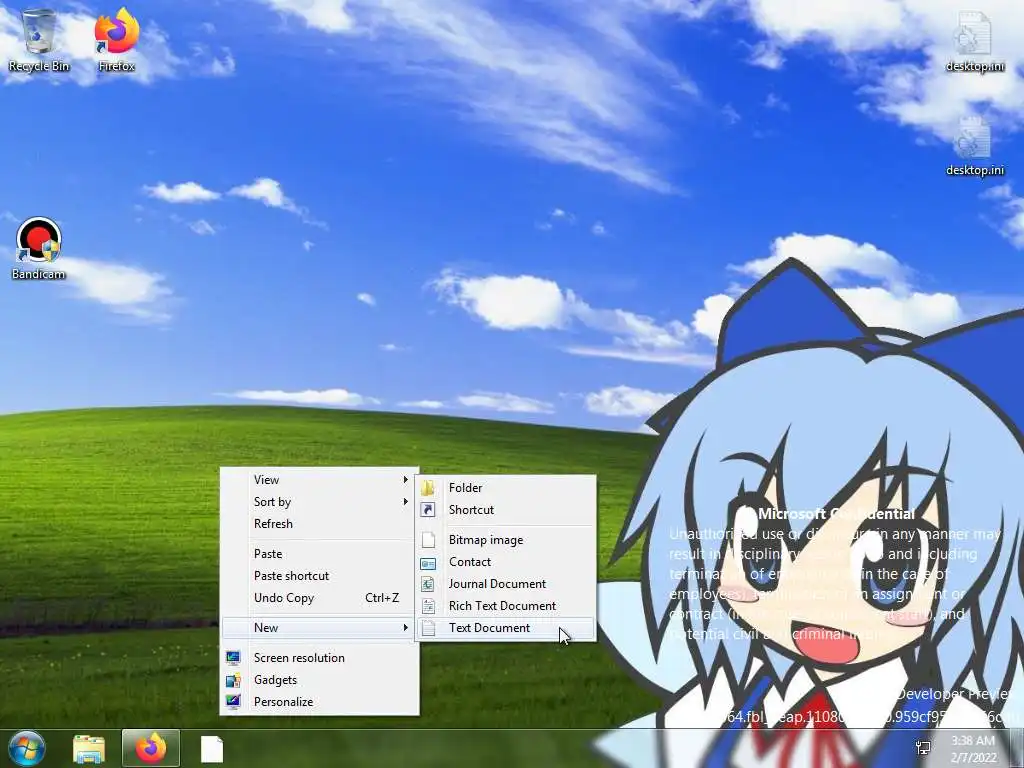Screen dimensions: 1024x768
Task: Select Undo Copy in the context menu
Action: tap(319, 598)
